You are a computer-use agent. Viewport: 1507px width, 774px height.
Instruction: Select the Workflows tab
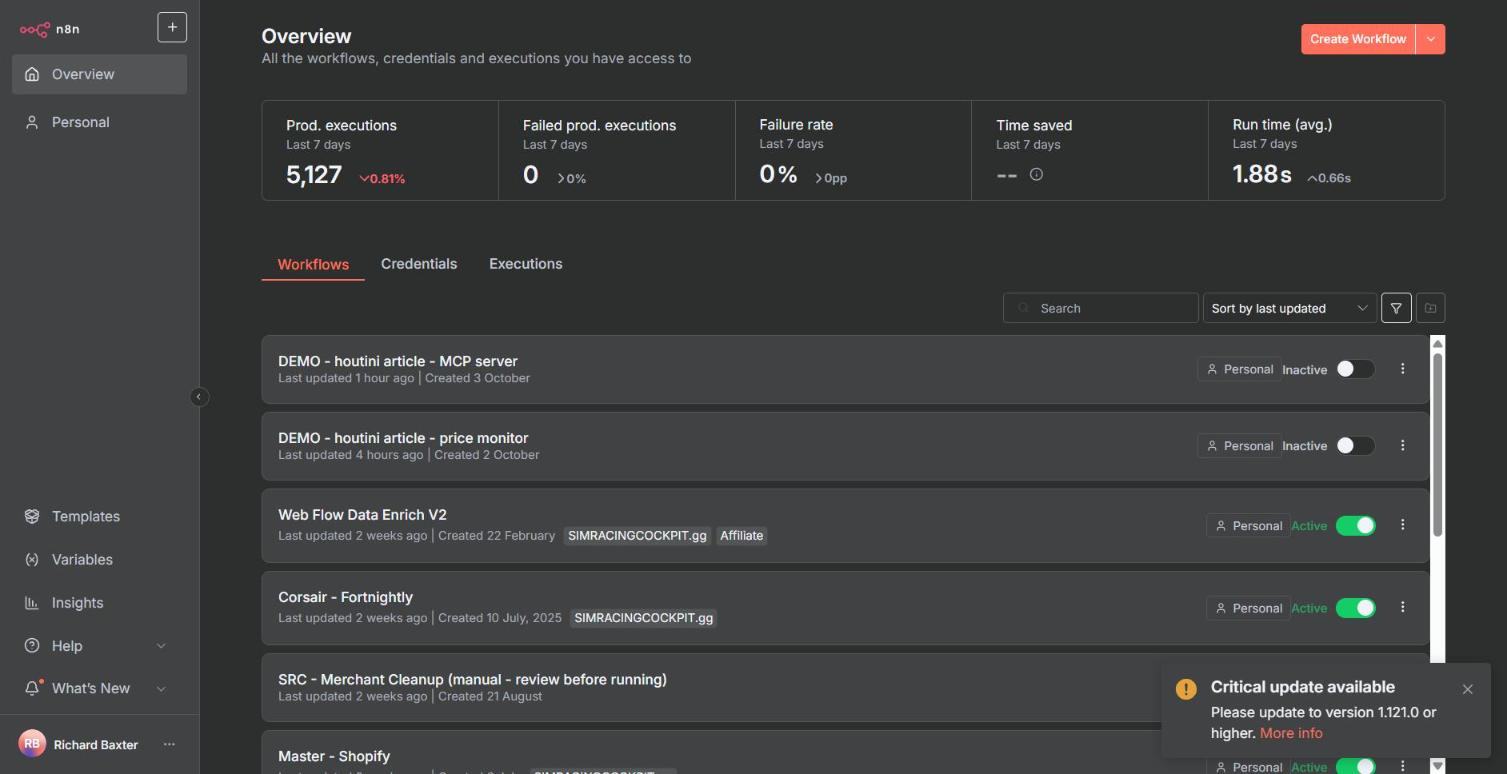pos(313,265)
